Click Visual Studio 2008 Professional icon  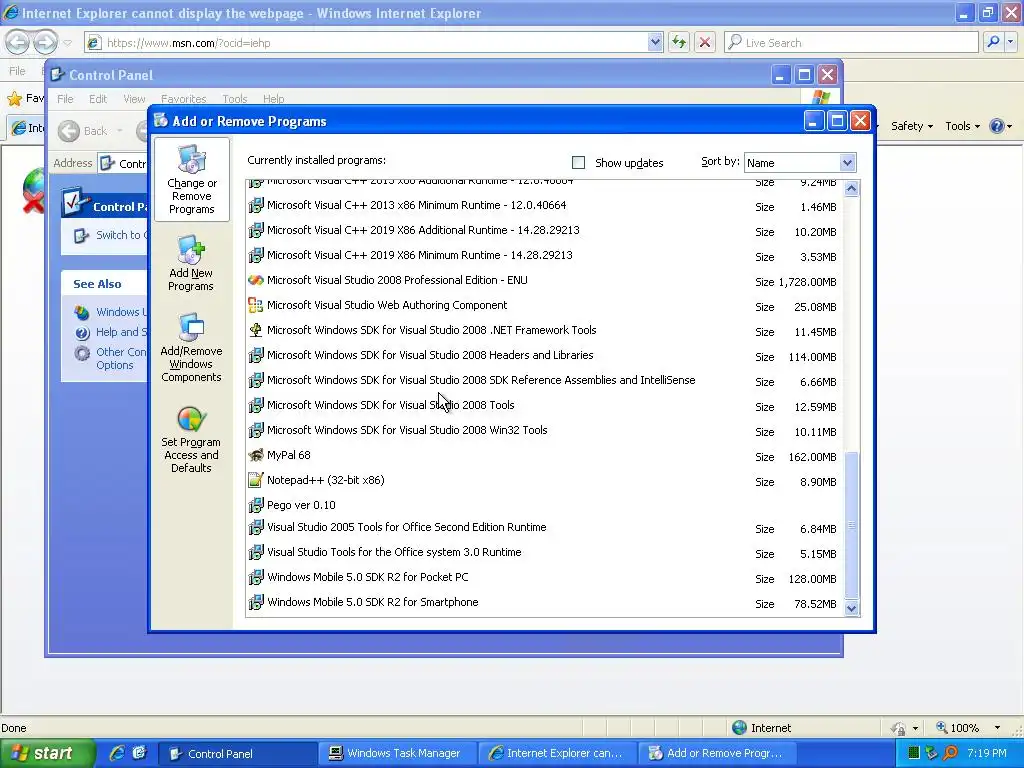[x=256, y=280]
